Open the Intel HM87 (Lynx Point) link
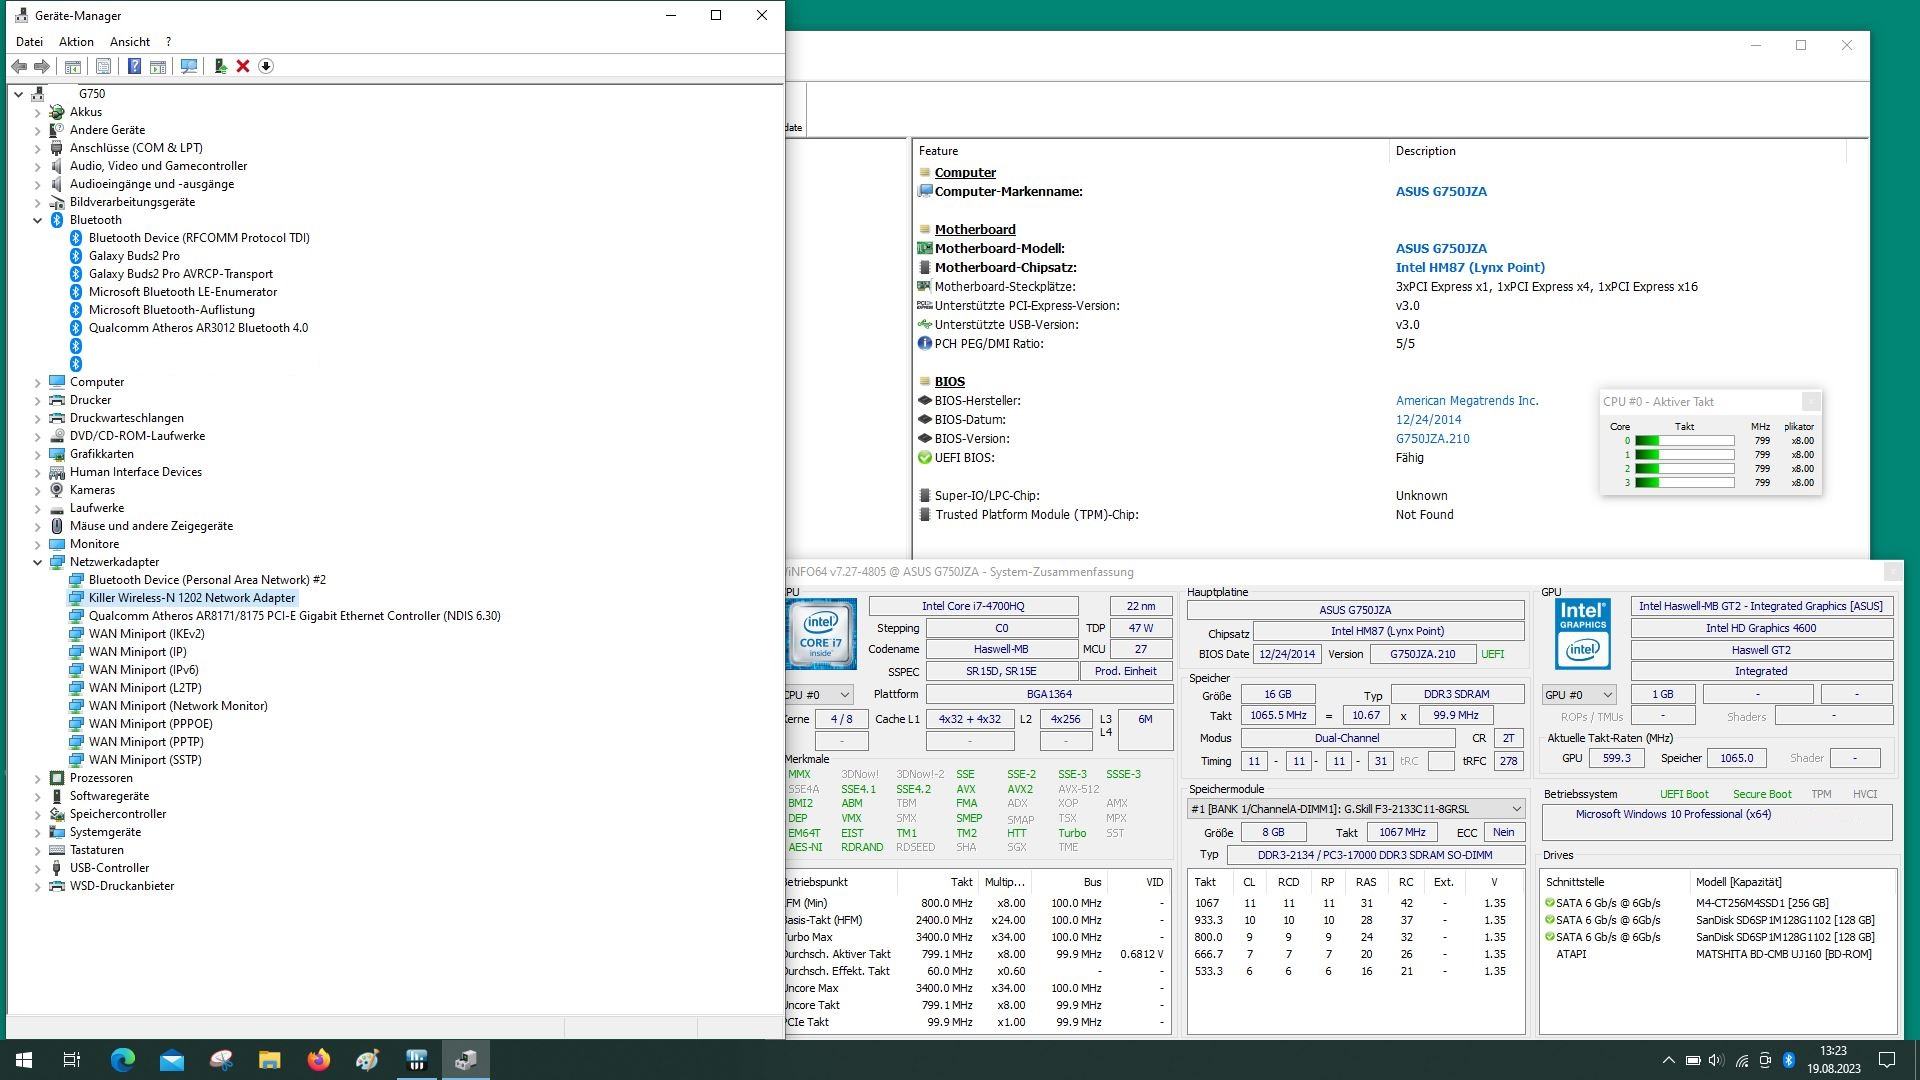The height and width of the screenshot is (1080, 1920). (x=1470, y=268)
